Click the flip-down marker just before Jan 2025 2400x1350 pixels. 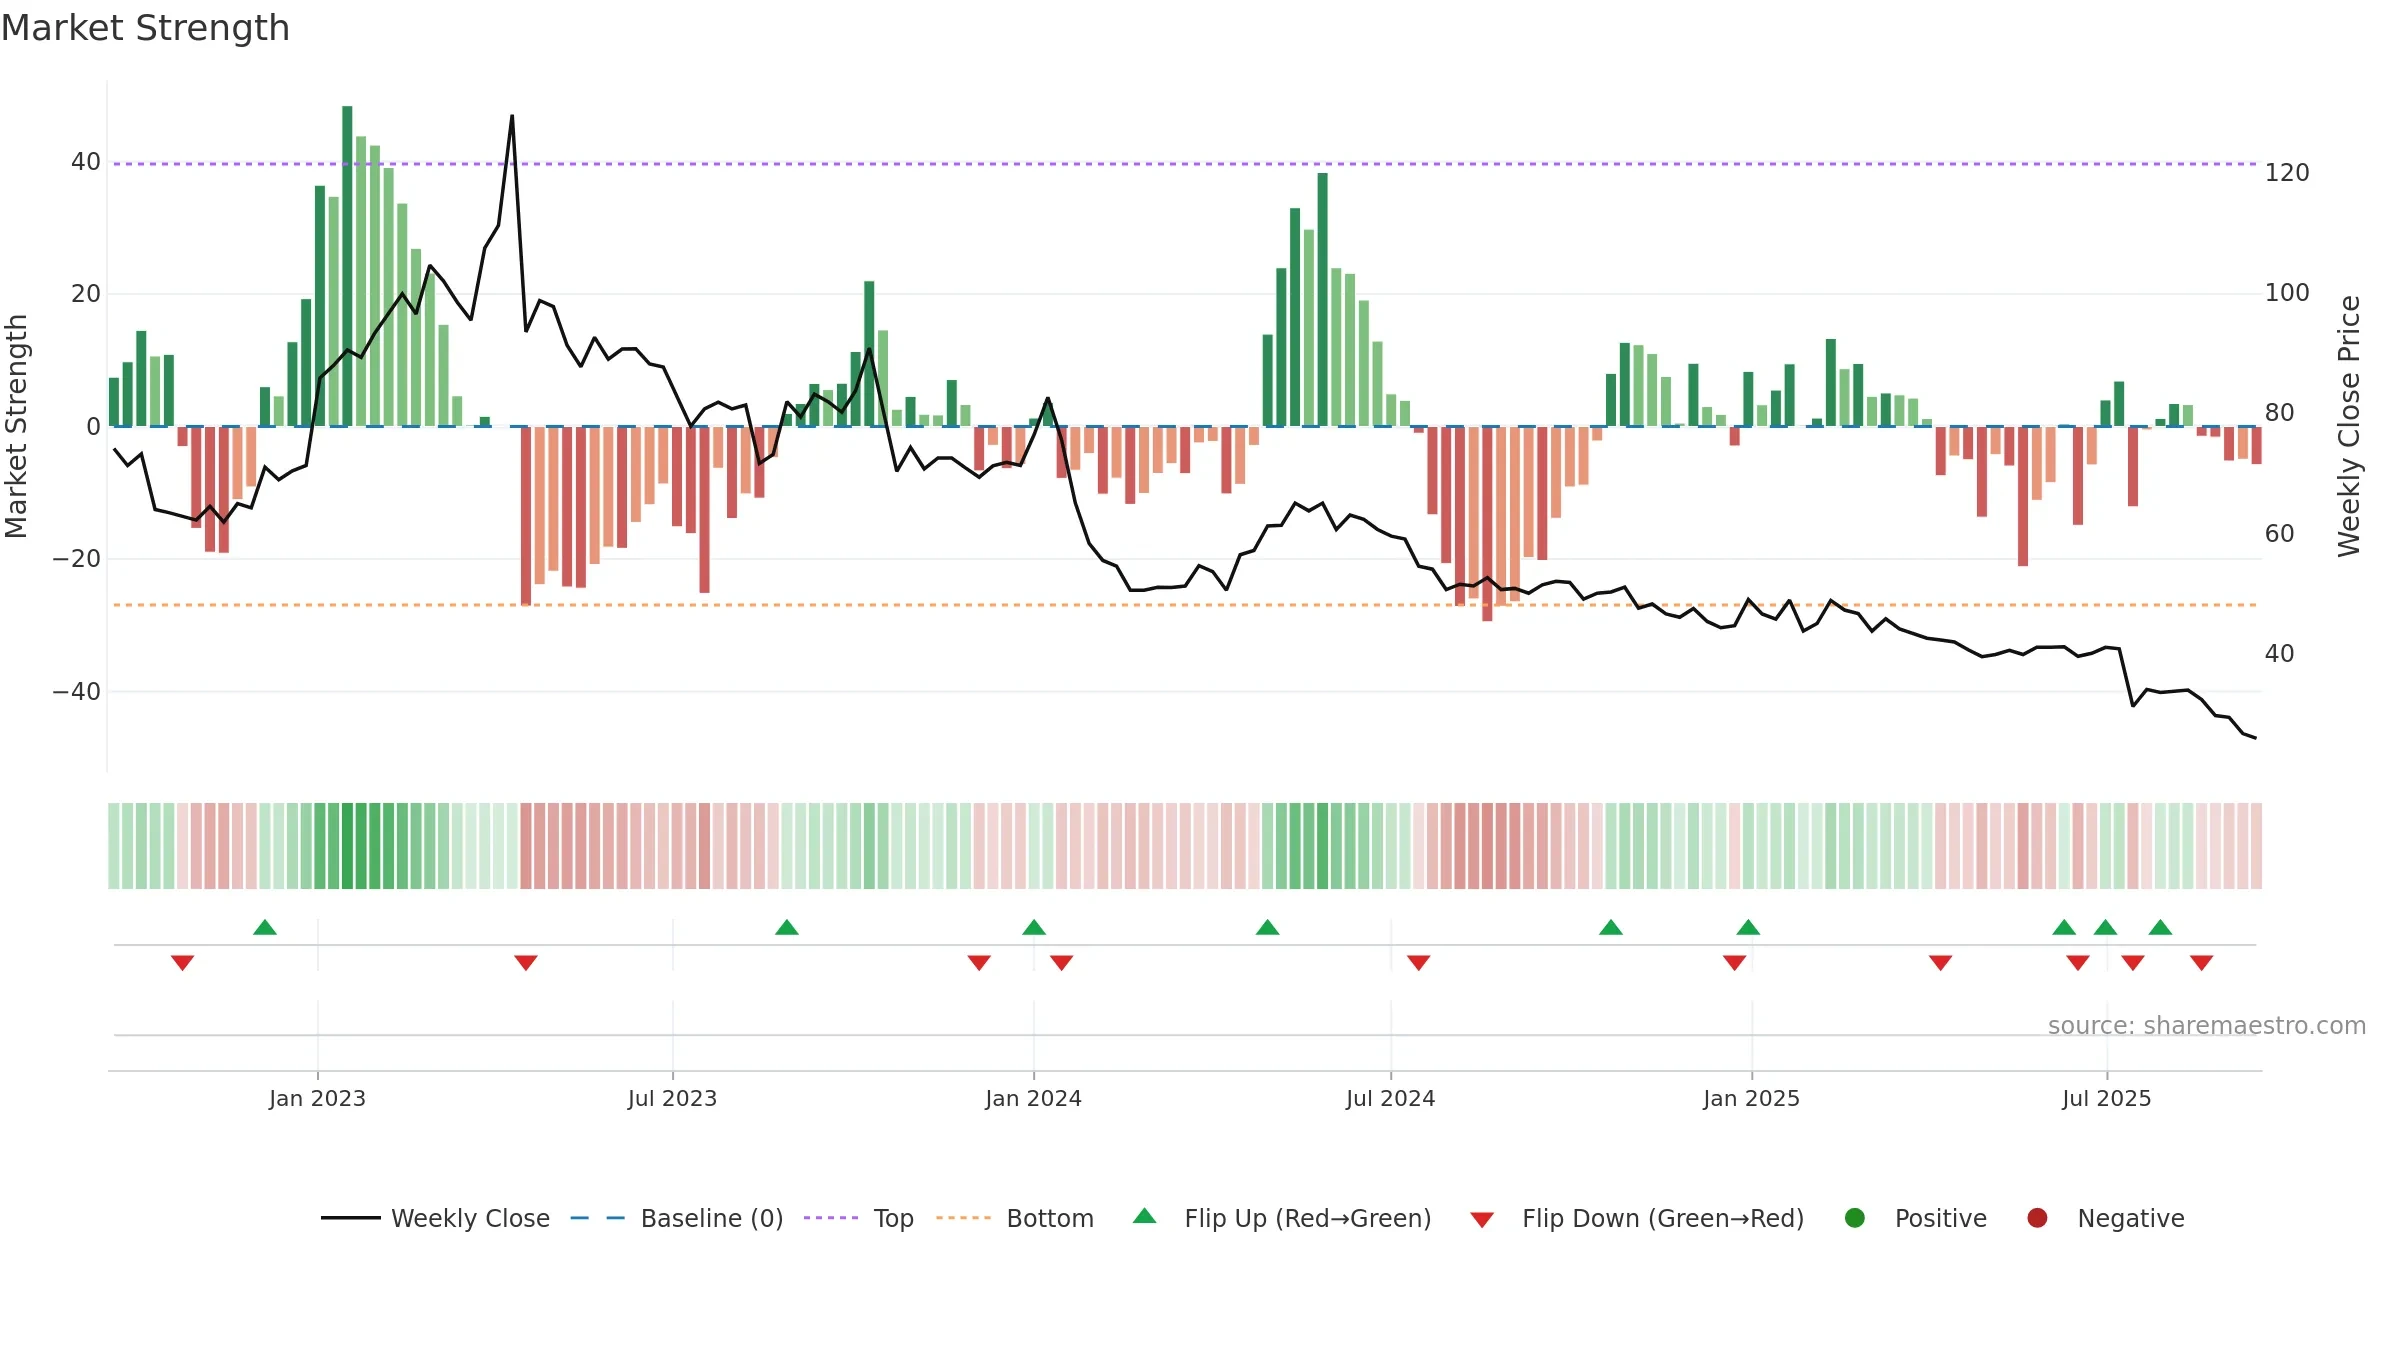click(x=1735, y=962)
